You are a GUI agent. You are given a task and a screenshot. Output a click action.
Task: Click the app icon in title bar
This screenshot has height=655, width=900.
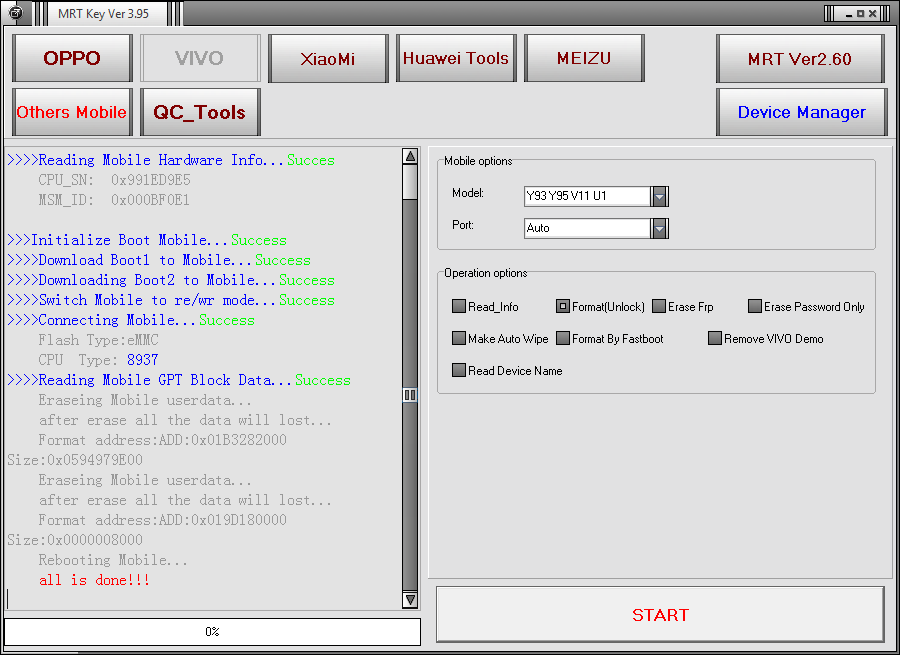[x=15, y=13]
